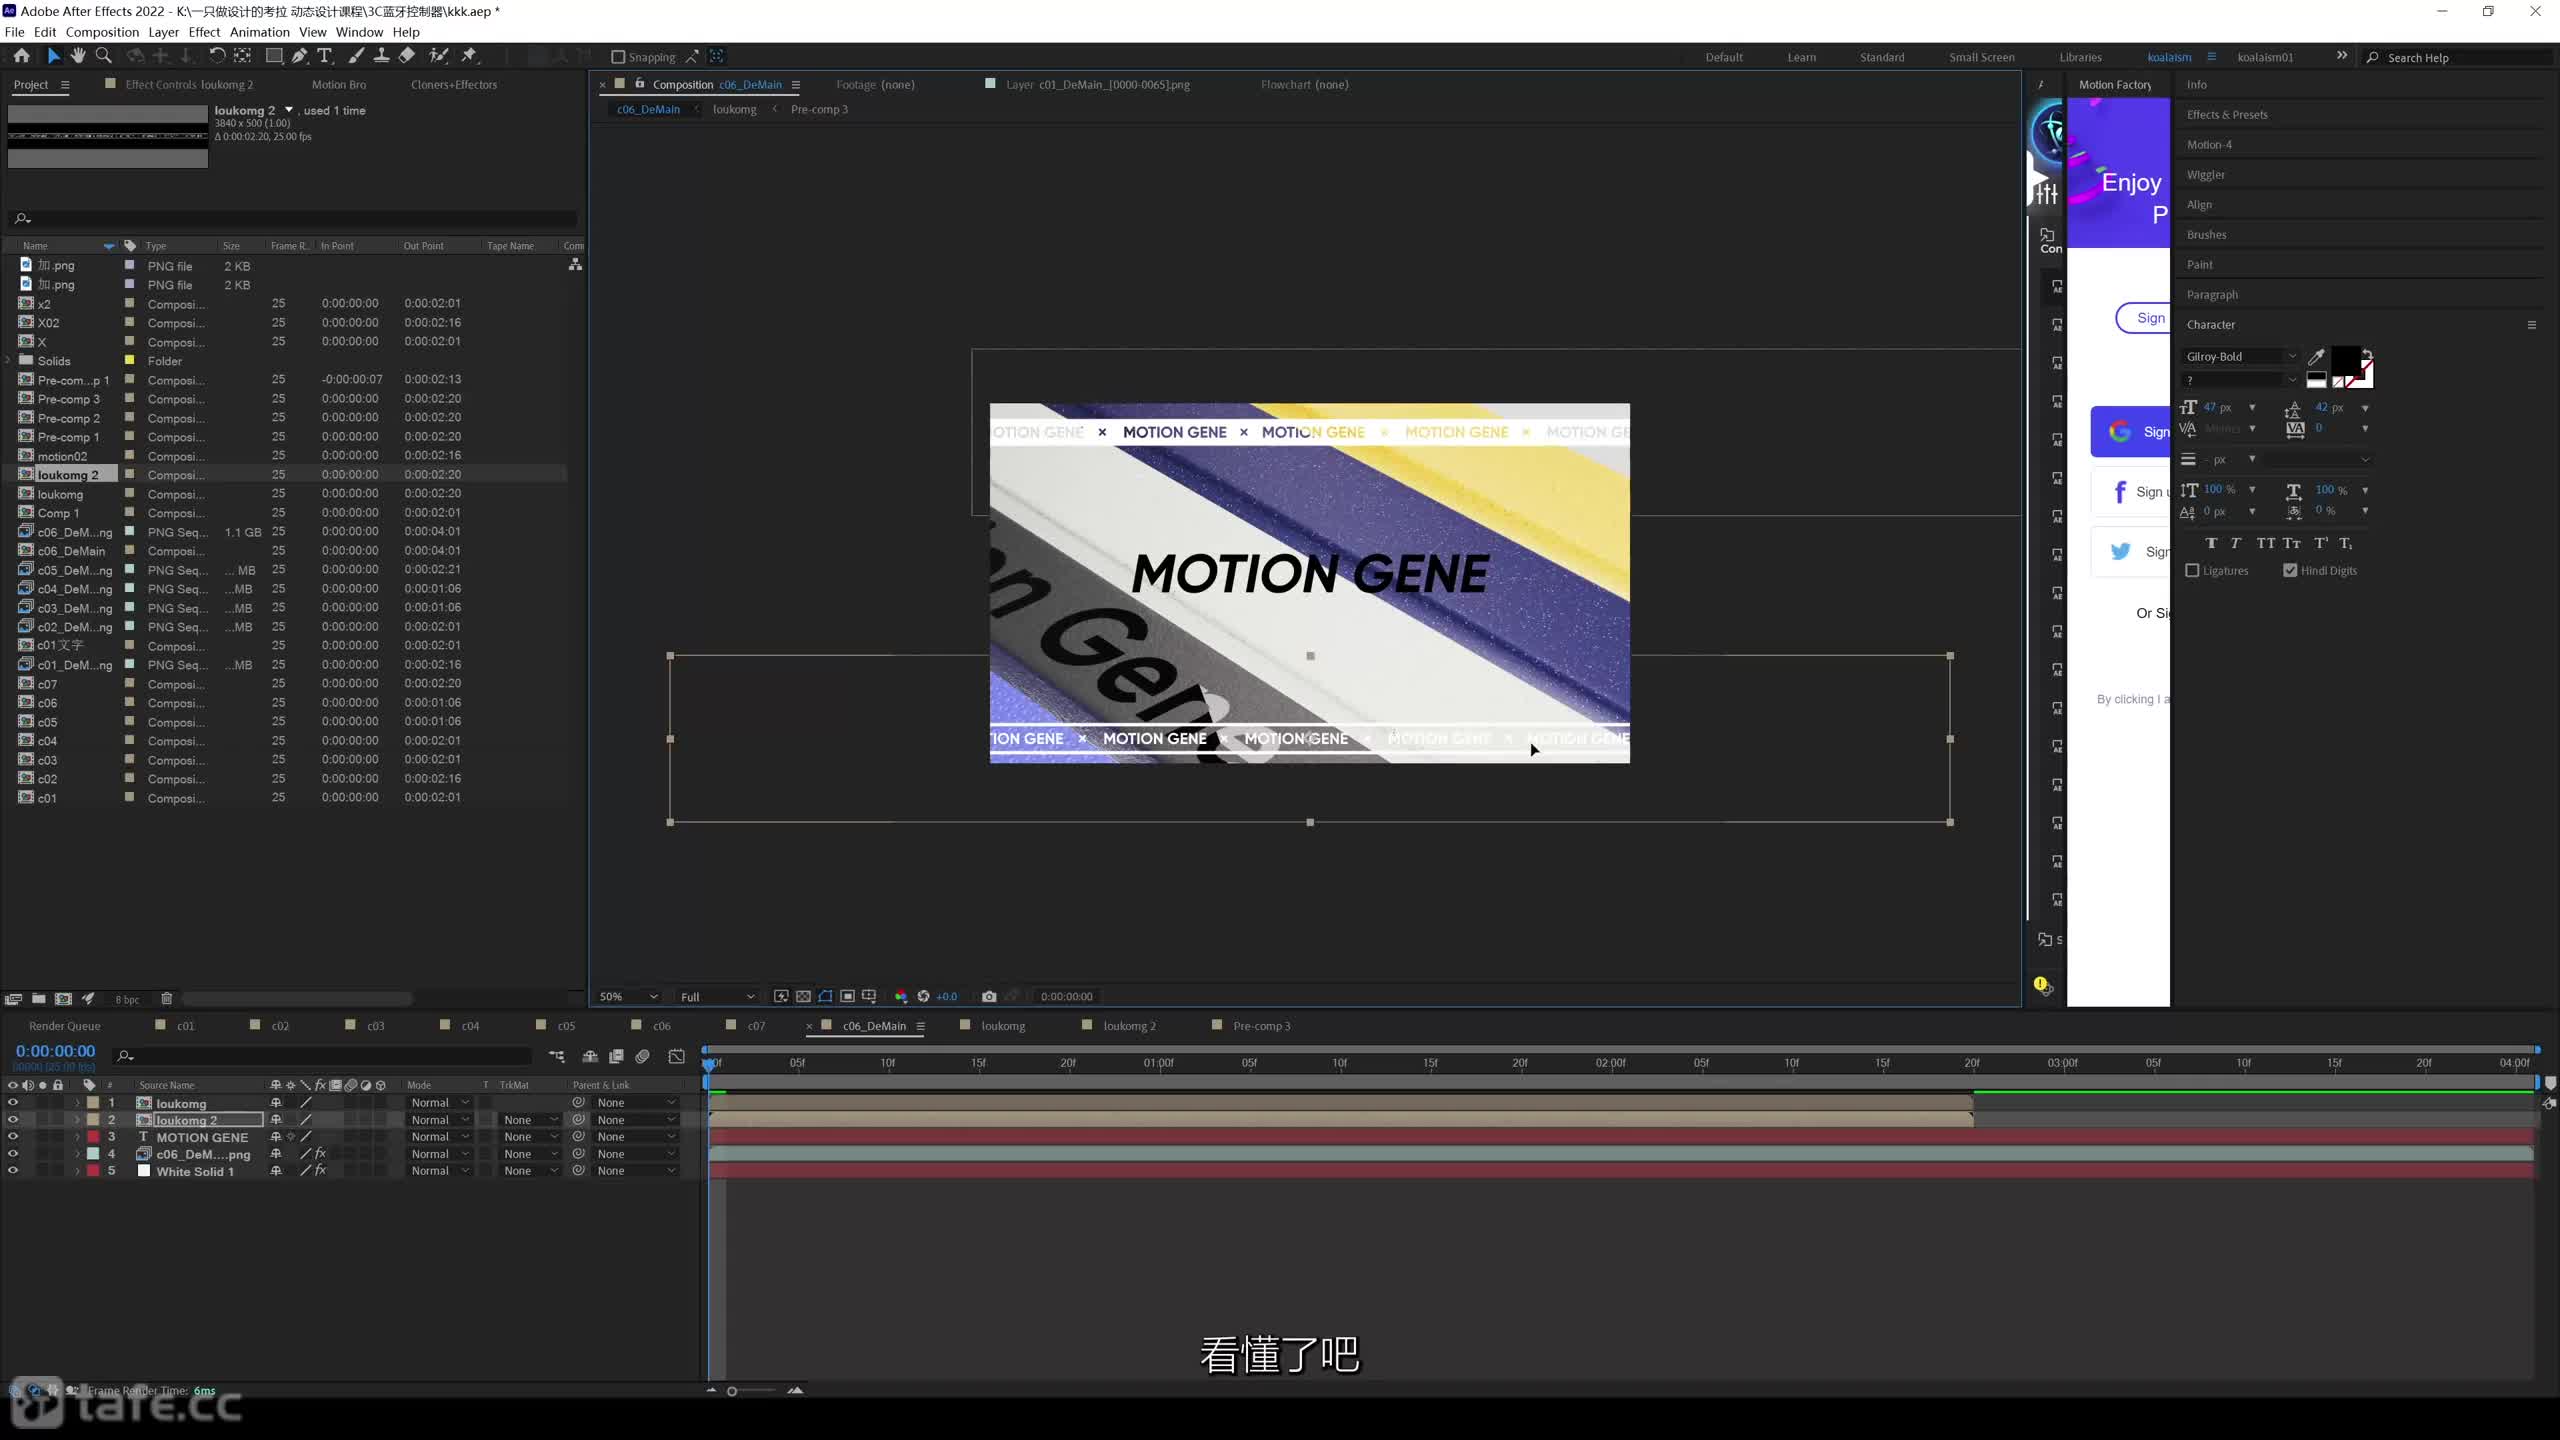Switch to the Standard workspace
Image resolution: width=2560 pixels, height=1440 pixels.
[x=1882, y=57]
